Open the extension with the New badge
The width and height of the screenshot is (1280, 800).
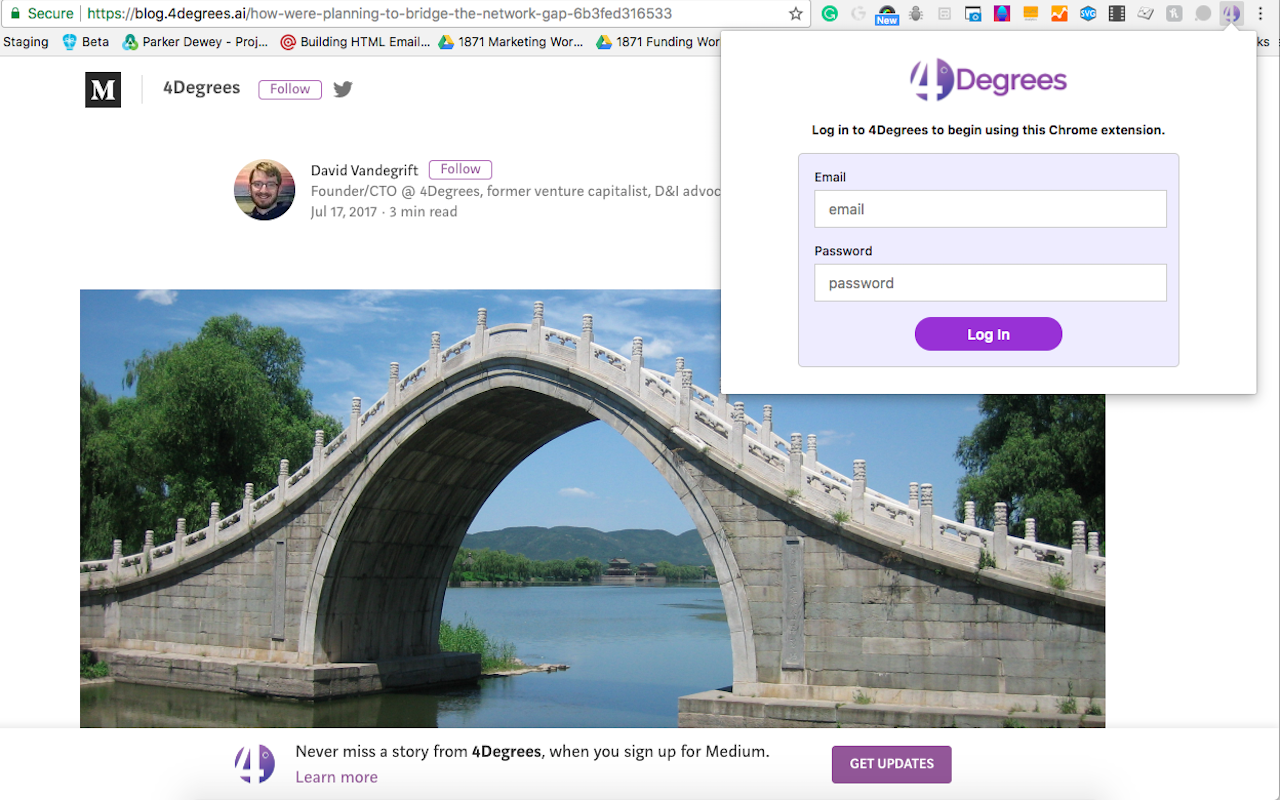point(886,14)
